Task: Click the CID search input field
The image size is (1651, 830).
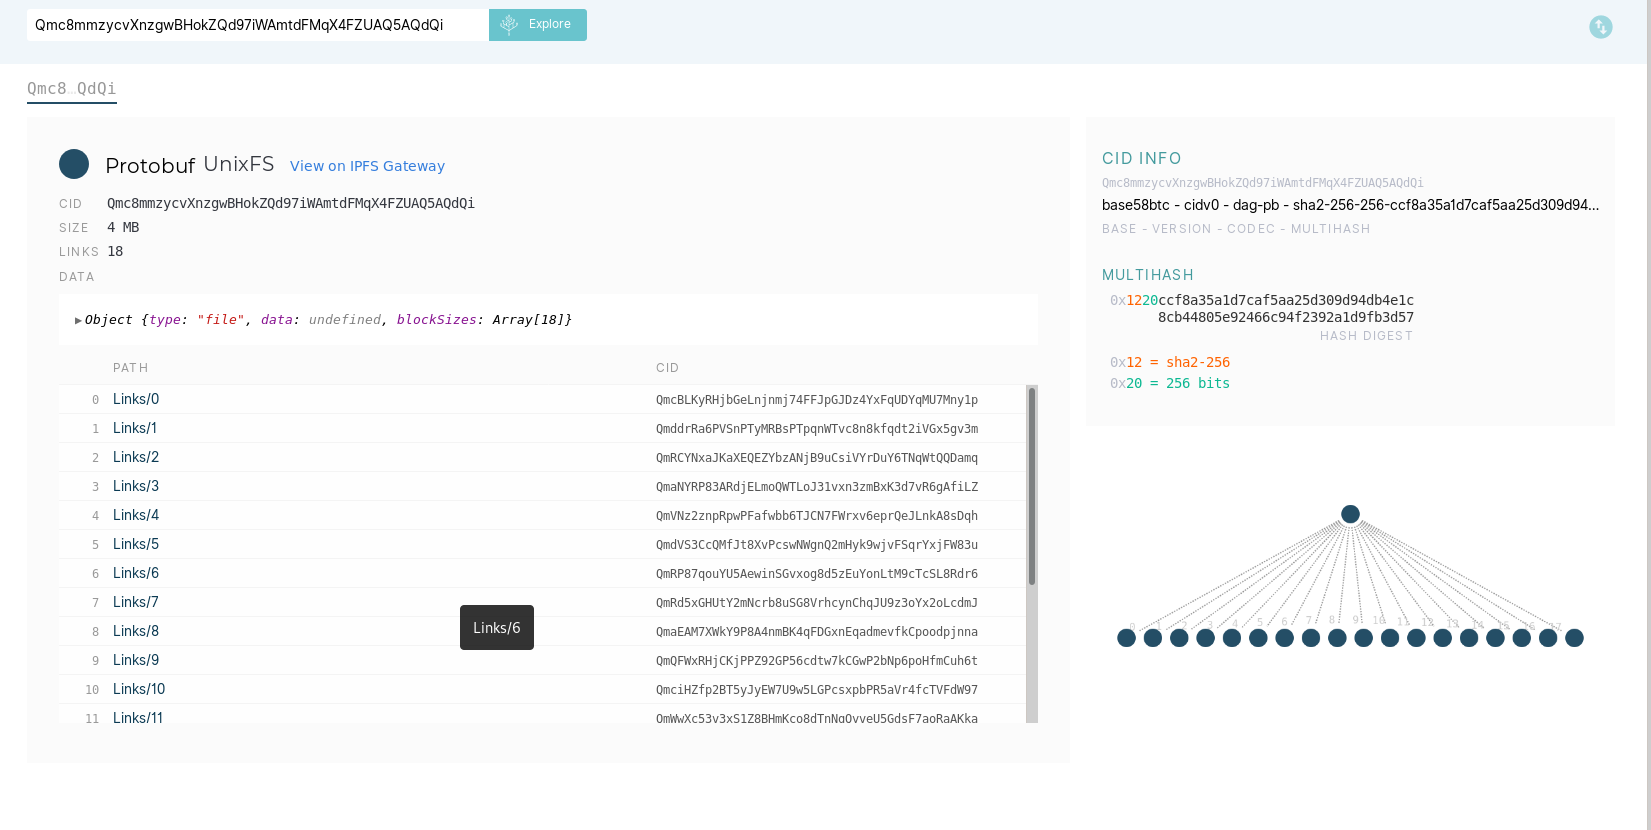Action: (258, 25)
